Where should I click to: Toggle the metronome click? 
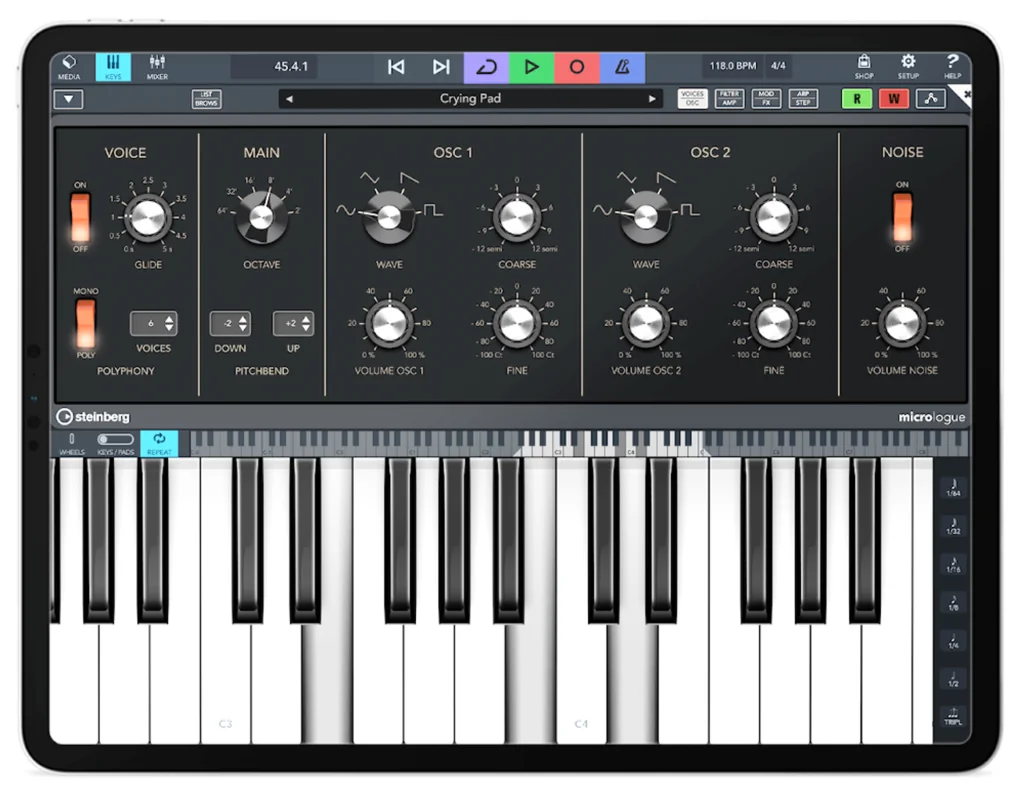622,67
